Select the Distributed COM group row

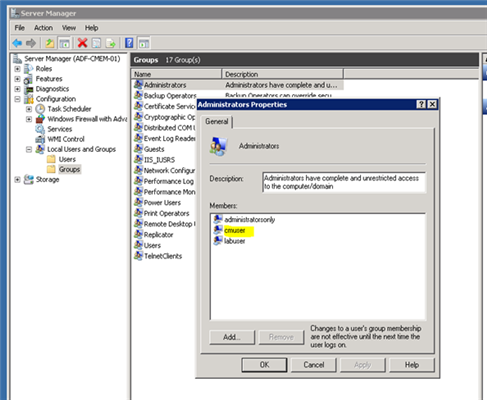pos(164,128)
